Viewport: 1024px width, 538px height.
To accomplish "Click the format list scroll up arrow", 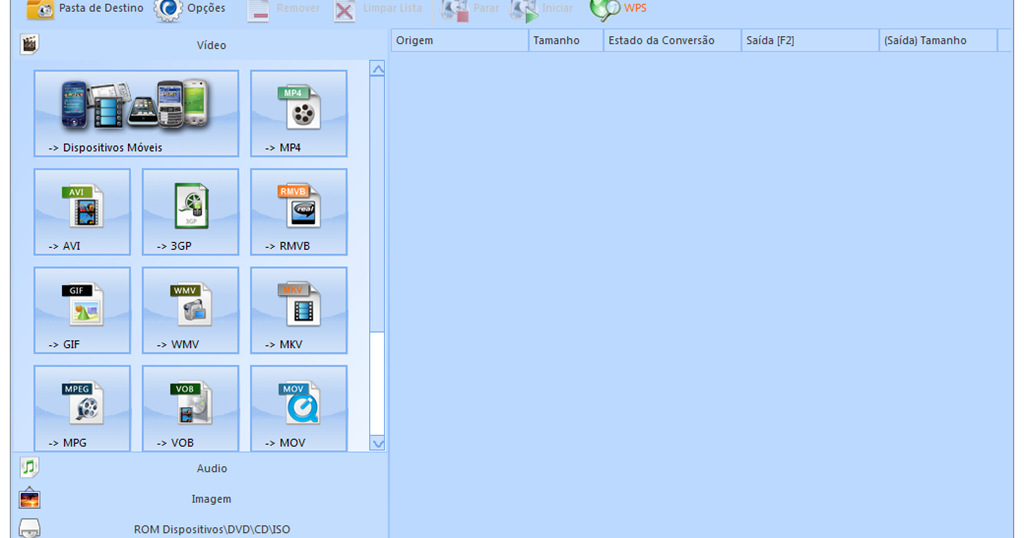I will click(377, 69).
